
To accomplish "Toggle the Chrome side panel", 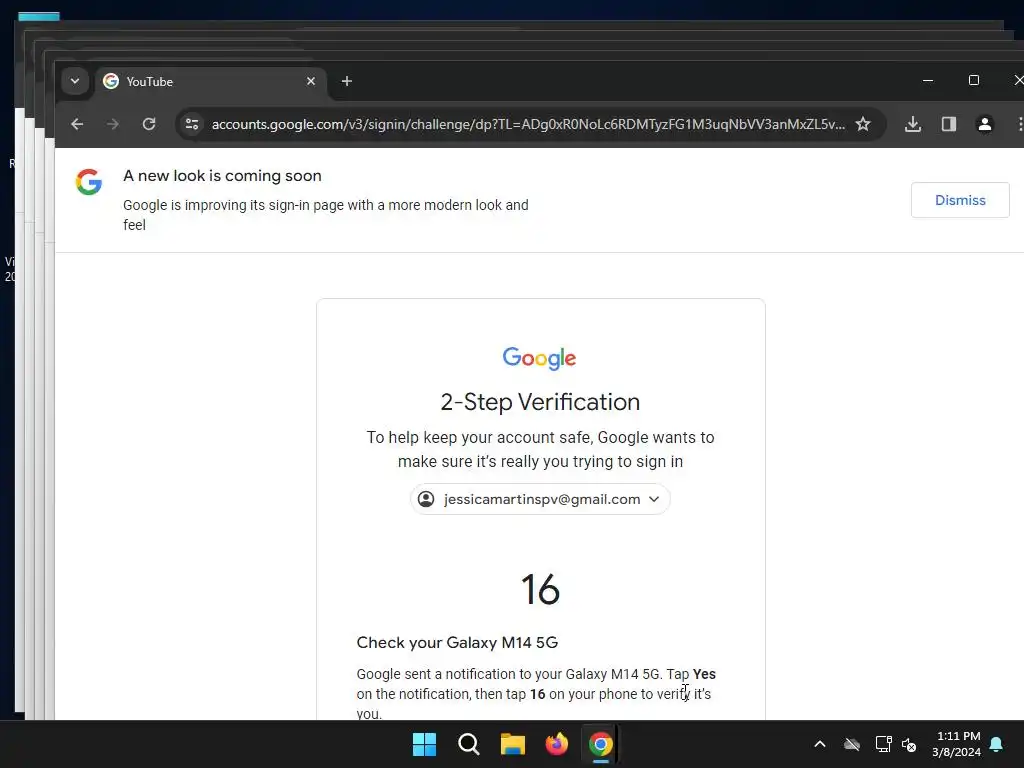I will point(949,124).
